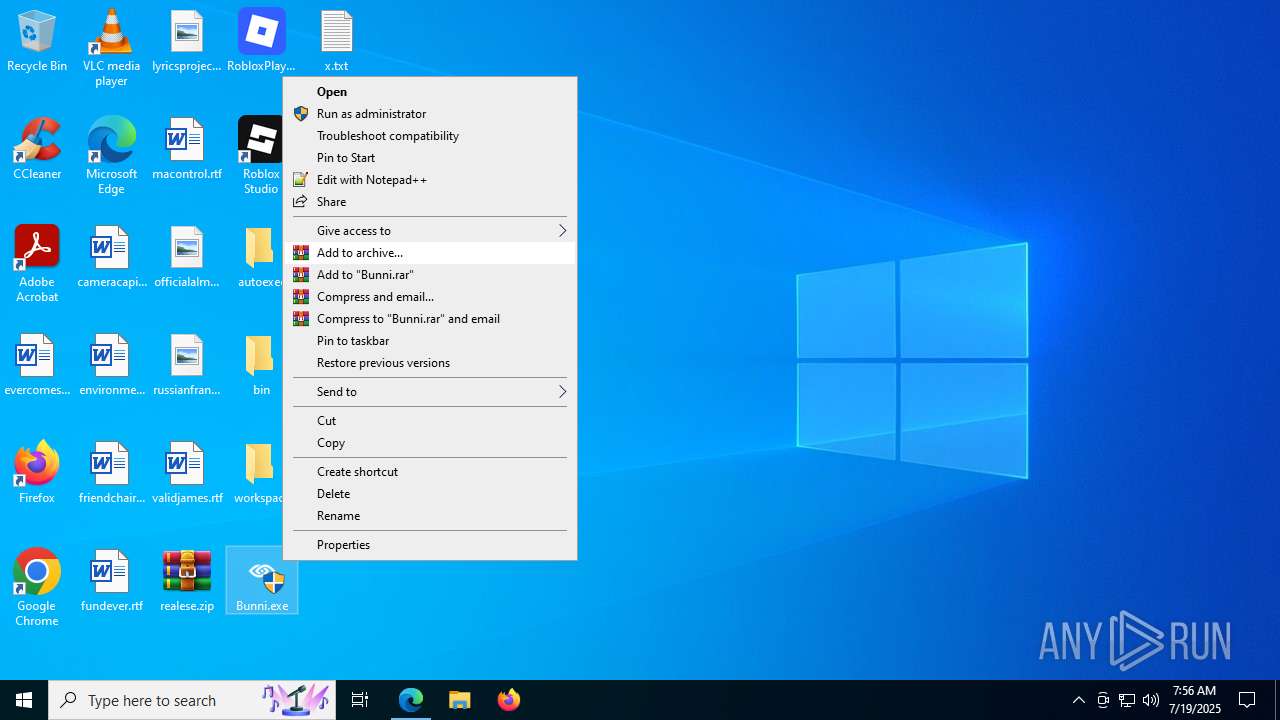
Task: Select the friendchair document icon
Action: tap(111, 473)
